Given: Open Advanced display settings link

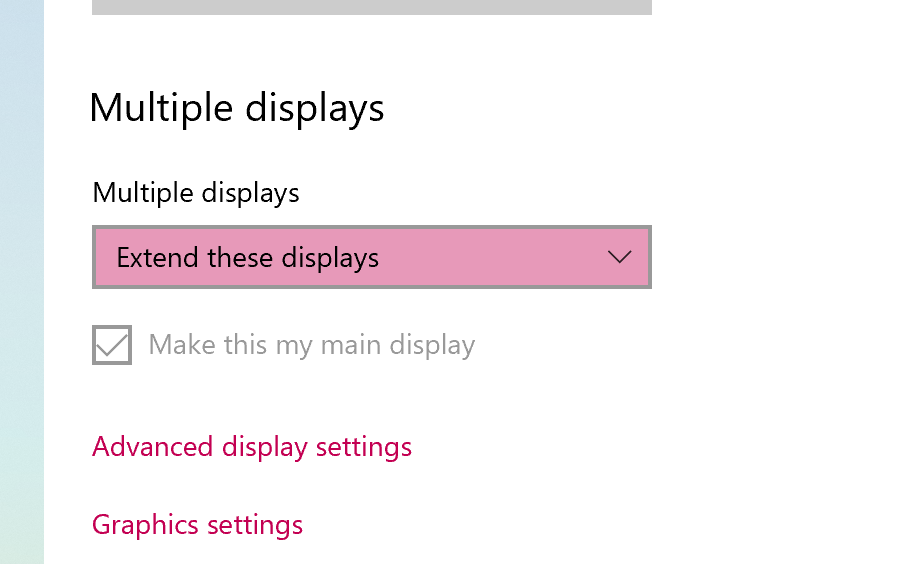Looking at the screenshot, I should click(252, 447).
